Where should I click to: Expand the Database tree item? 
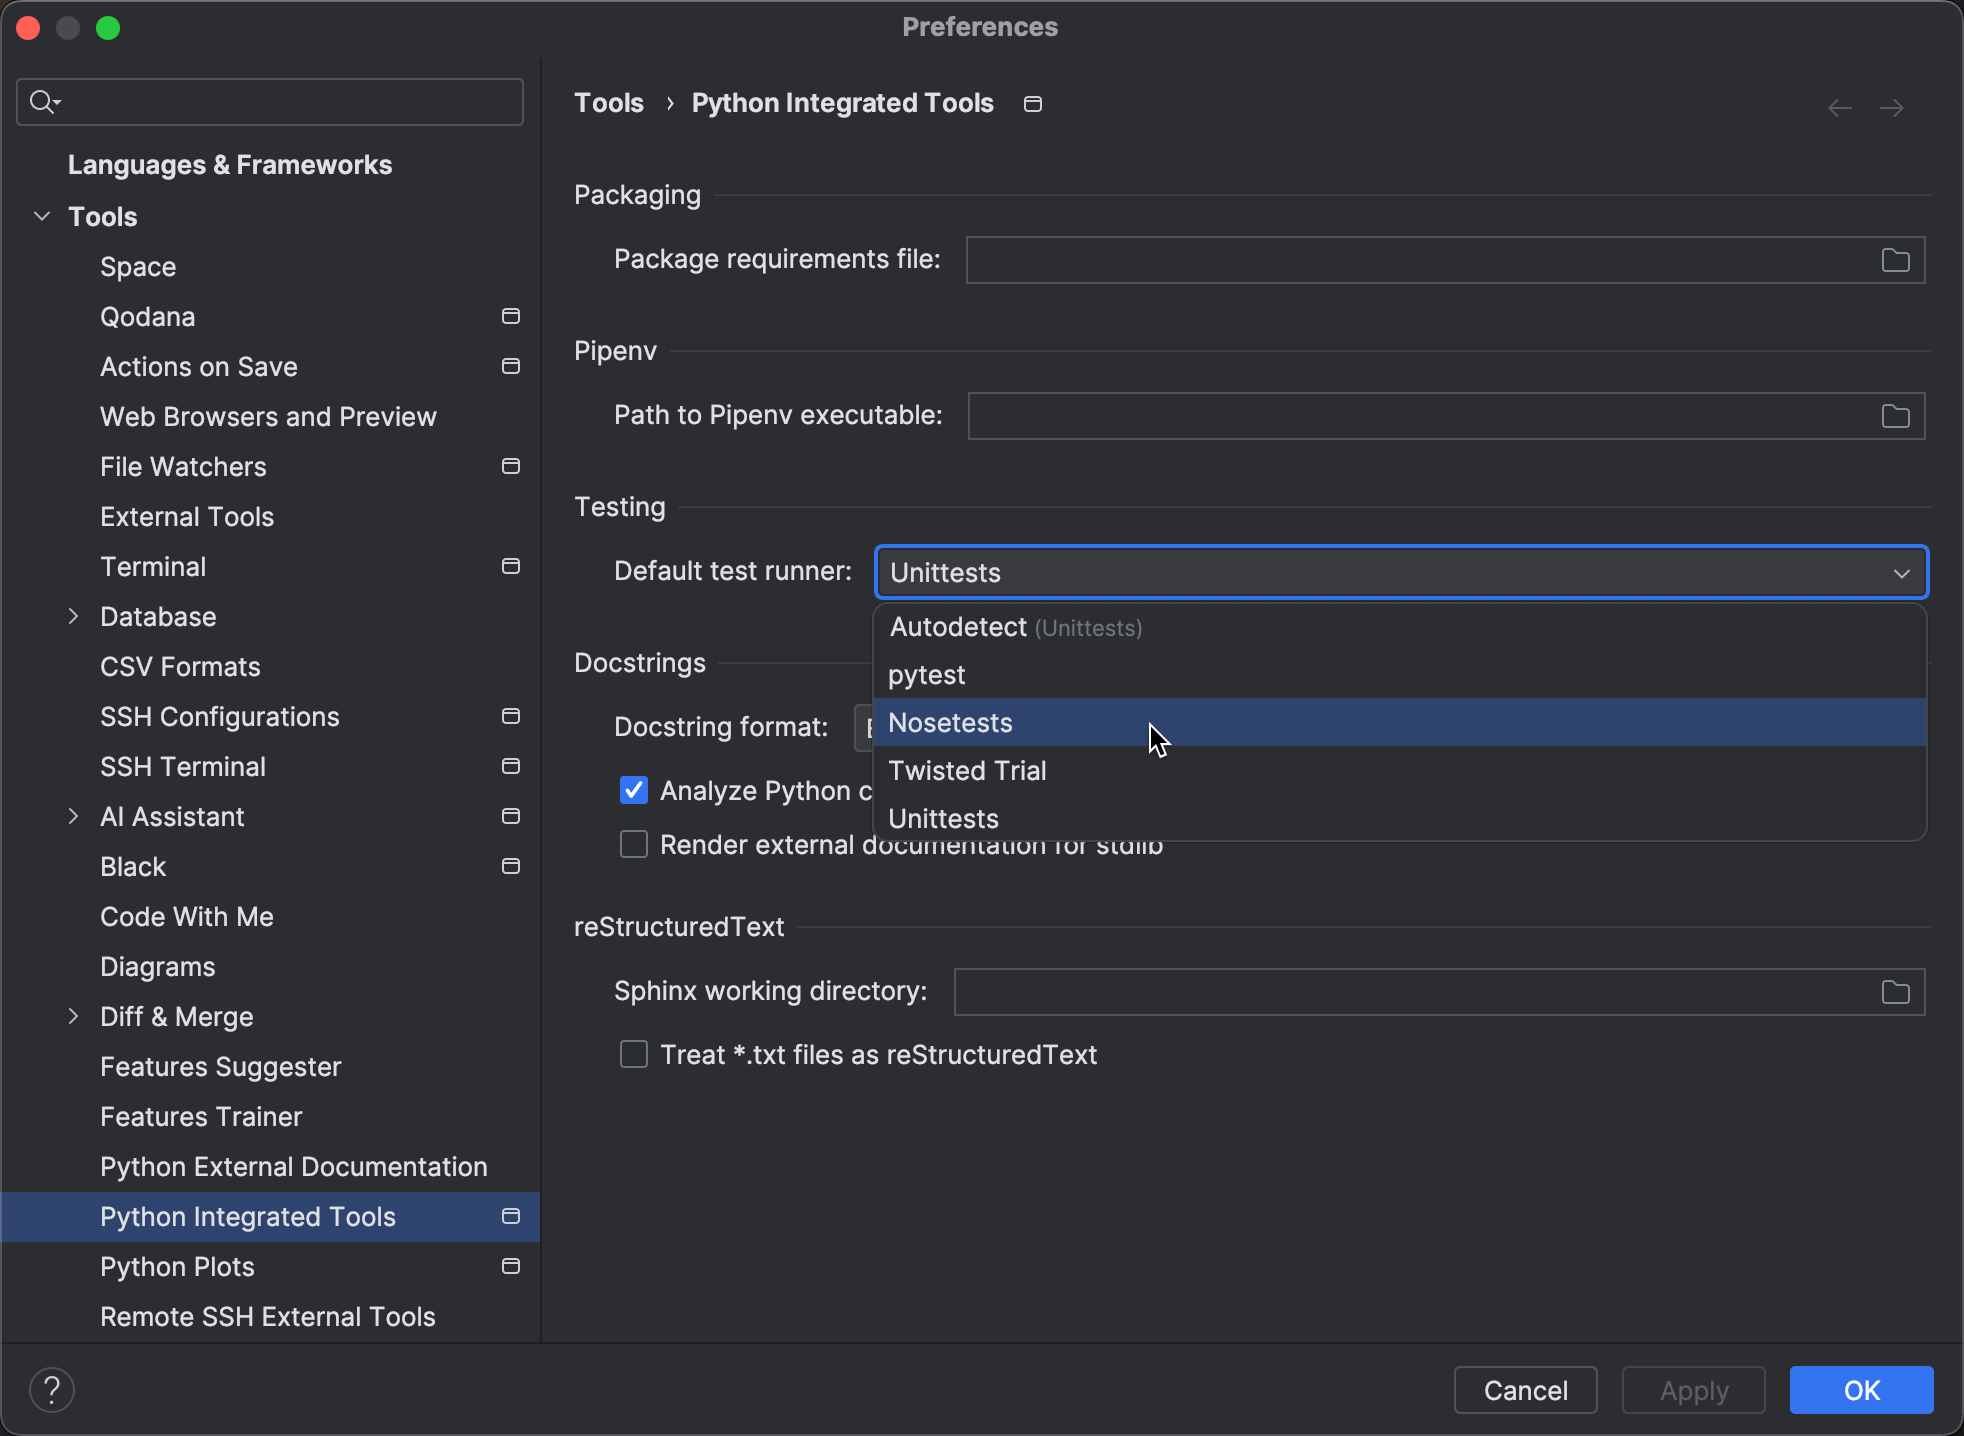point(73,616)
